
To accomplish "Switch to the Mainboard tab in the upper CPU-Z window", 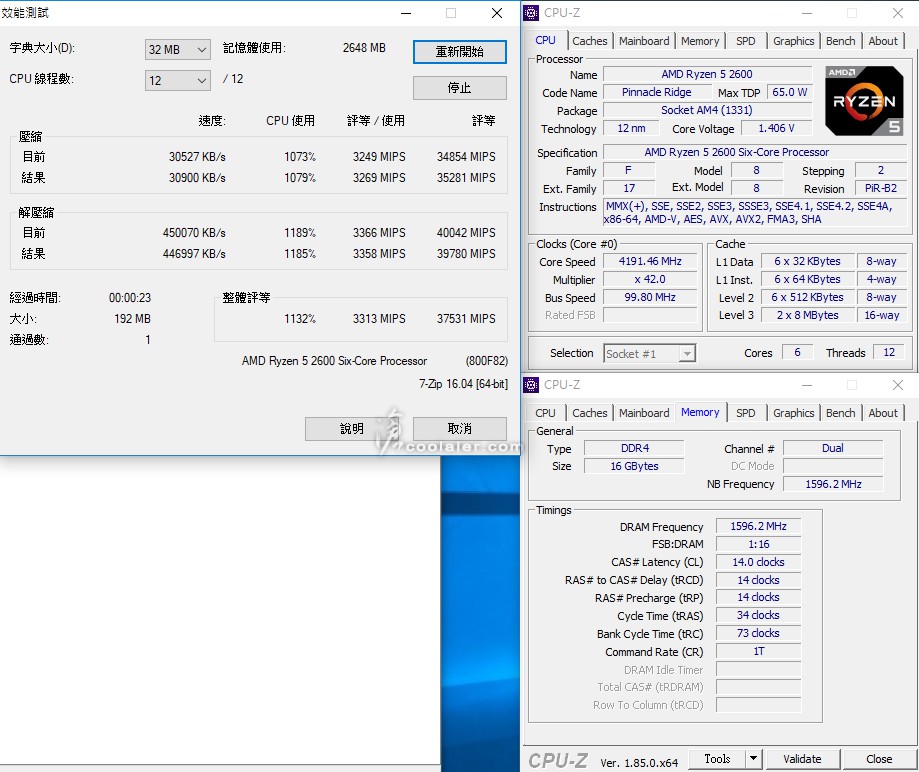I will [x=644, y=41].
